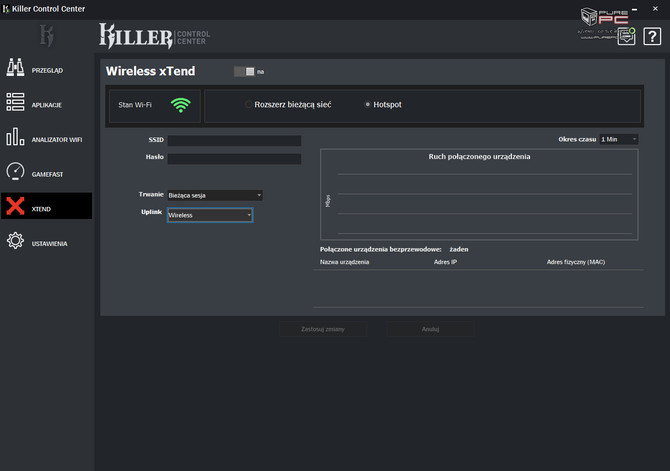Click the Anuluj button
This screenshot has width=670, height=471.
430,329
